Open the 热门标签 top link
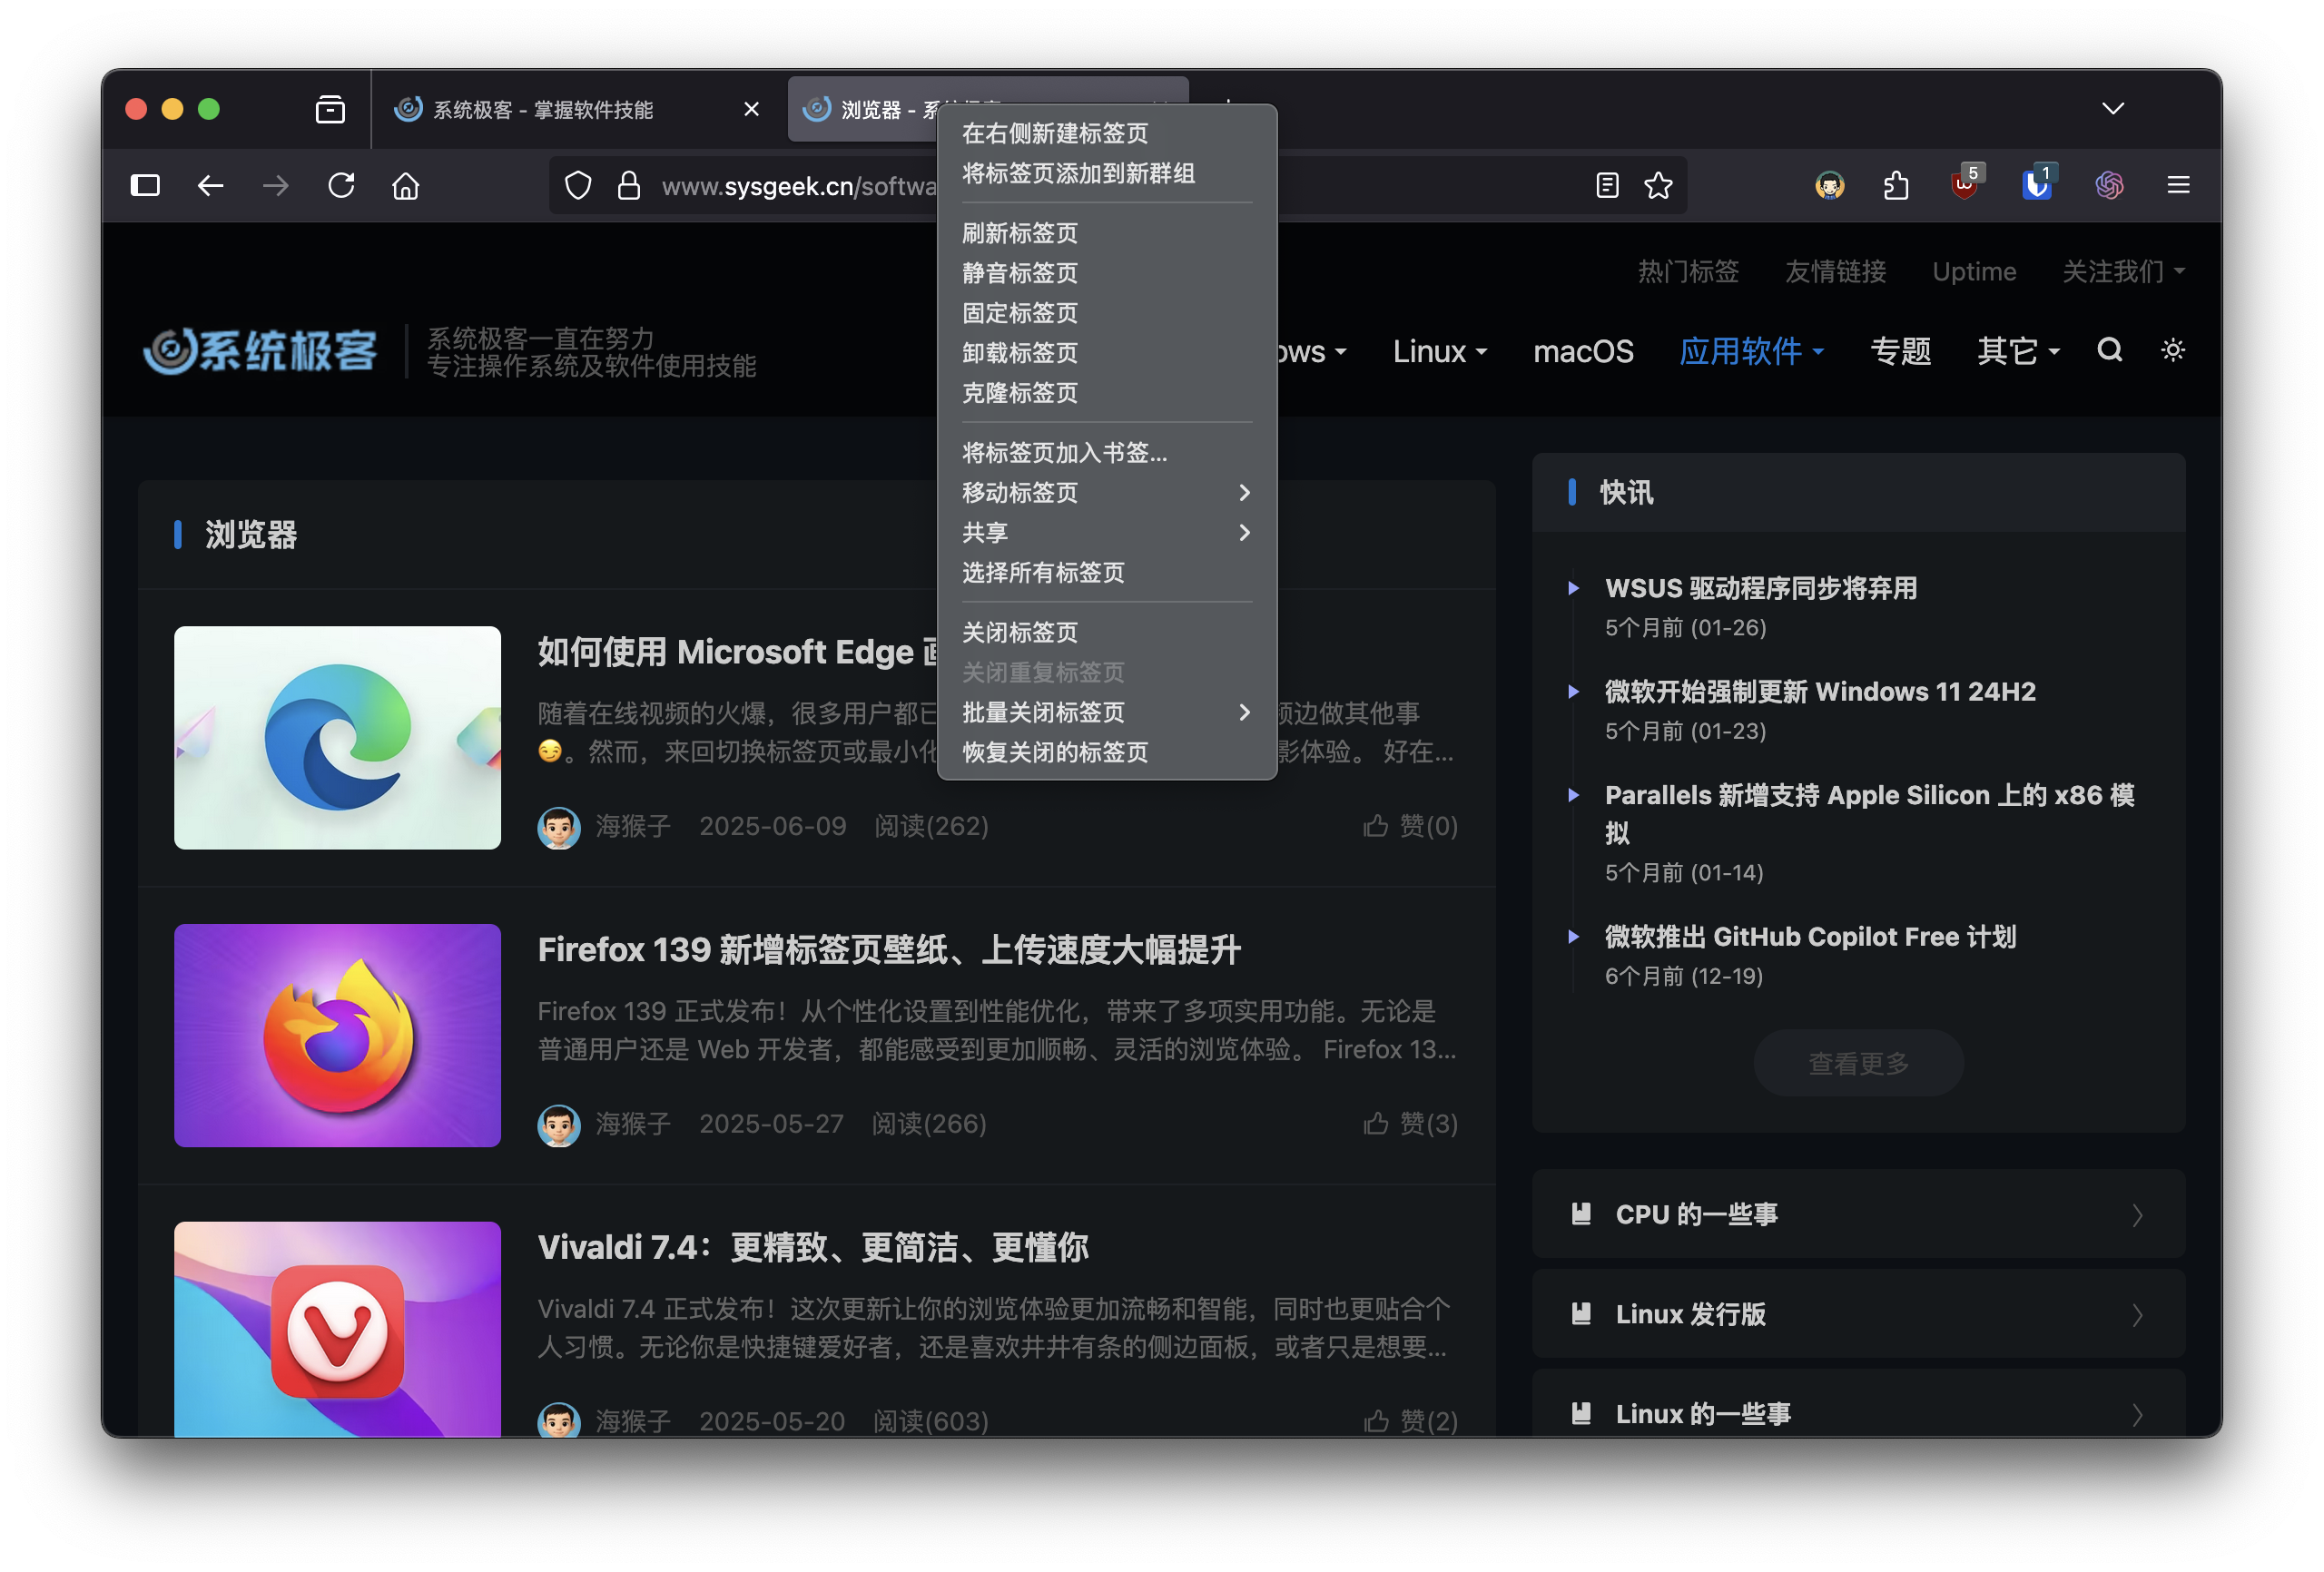Screen dimensions: 2324x1572 (1689, 272)
